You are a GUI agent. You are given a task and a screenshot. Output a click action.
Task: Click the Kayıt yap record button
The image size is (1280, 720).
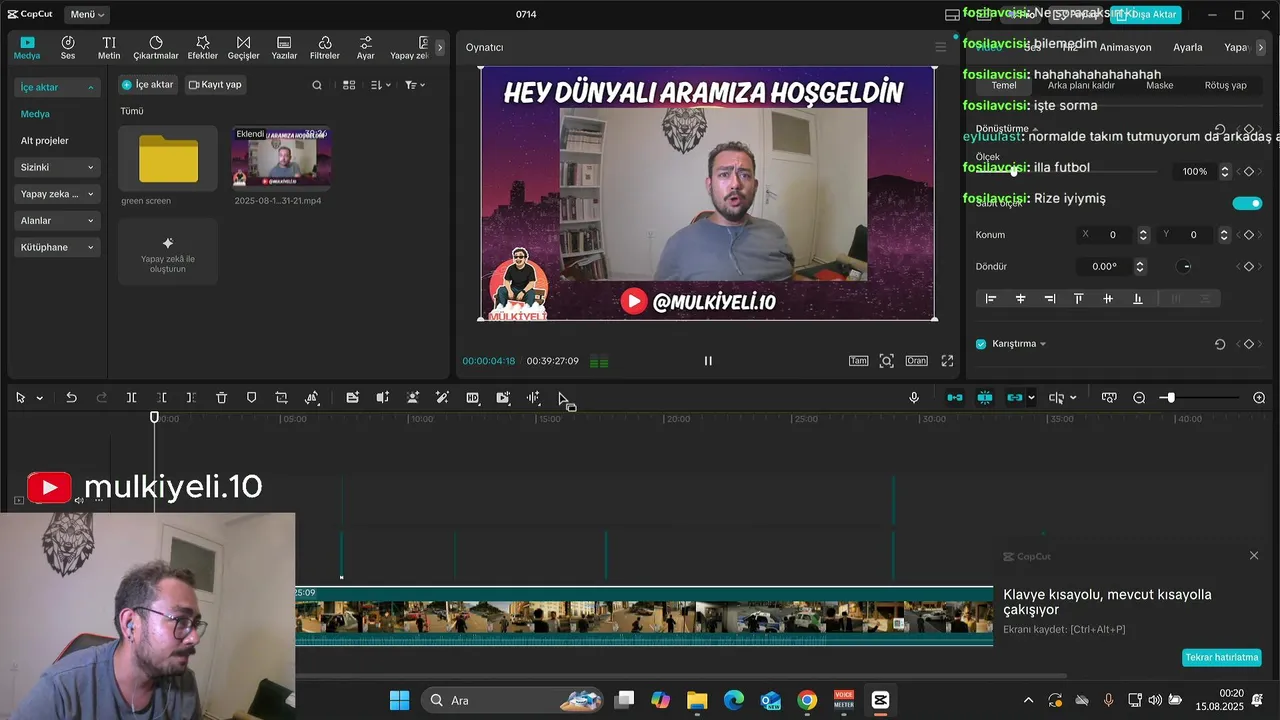[x=215, y=85]
